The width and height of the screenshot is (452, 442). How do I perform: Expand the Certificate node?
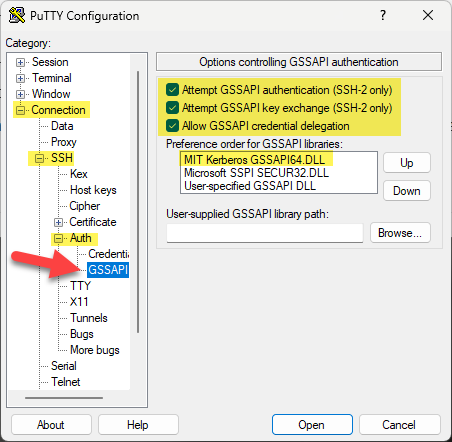pyautogui.click(x=58, y=222)
